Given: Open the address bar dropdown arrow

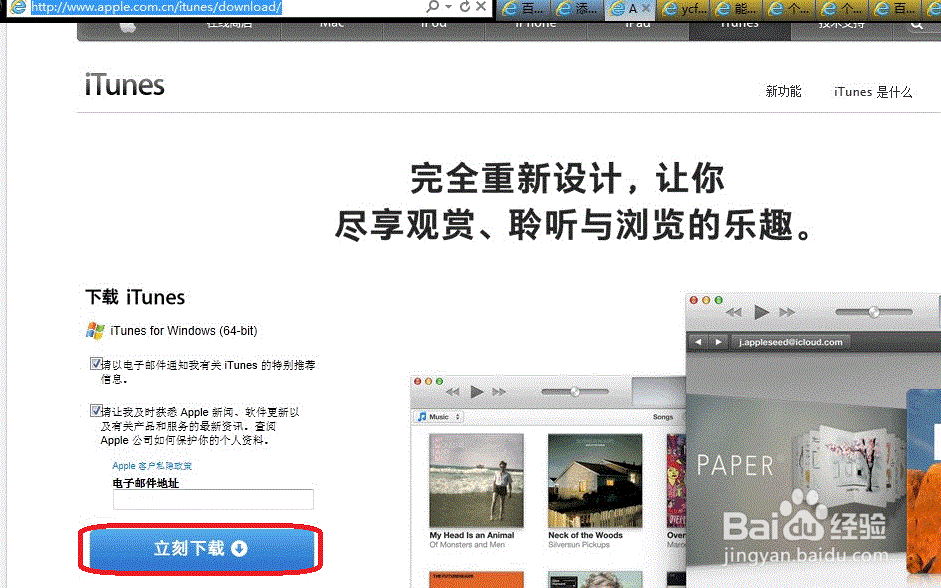Looking at the screenshot, I should 448,7.
